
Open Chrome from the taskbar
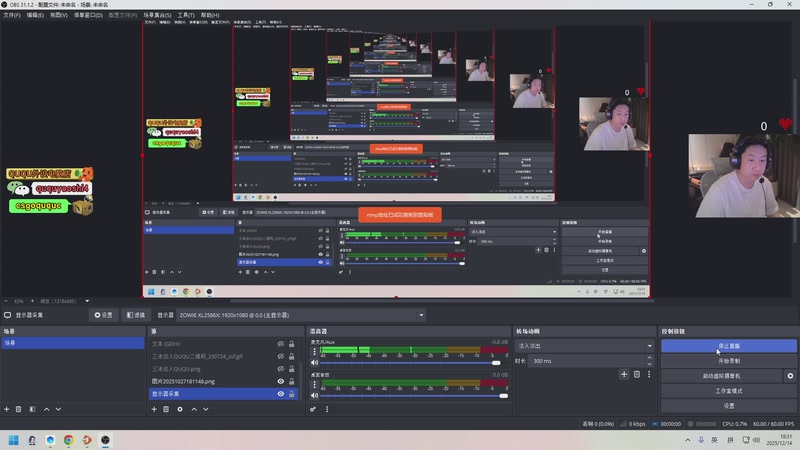click(x=68, y=440)
